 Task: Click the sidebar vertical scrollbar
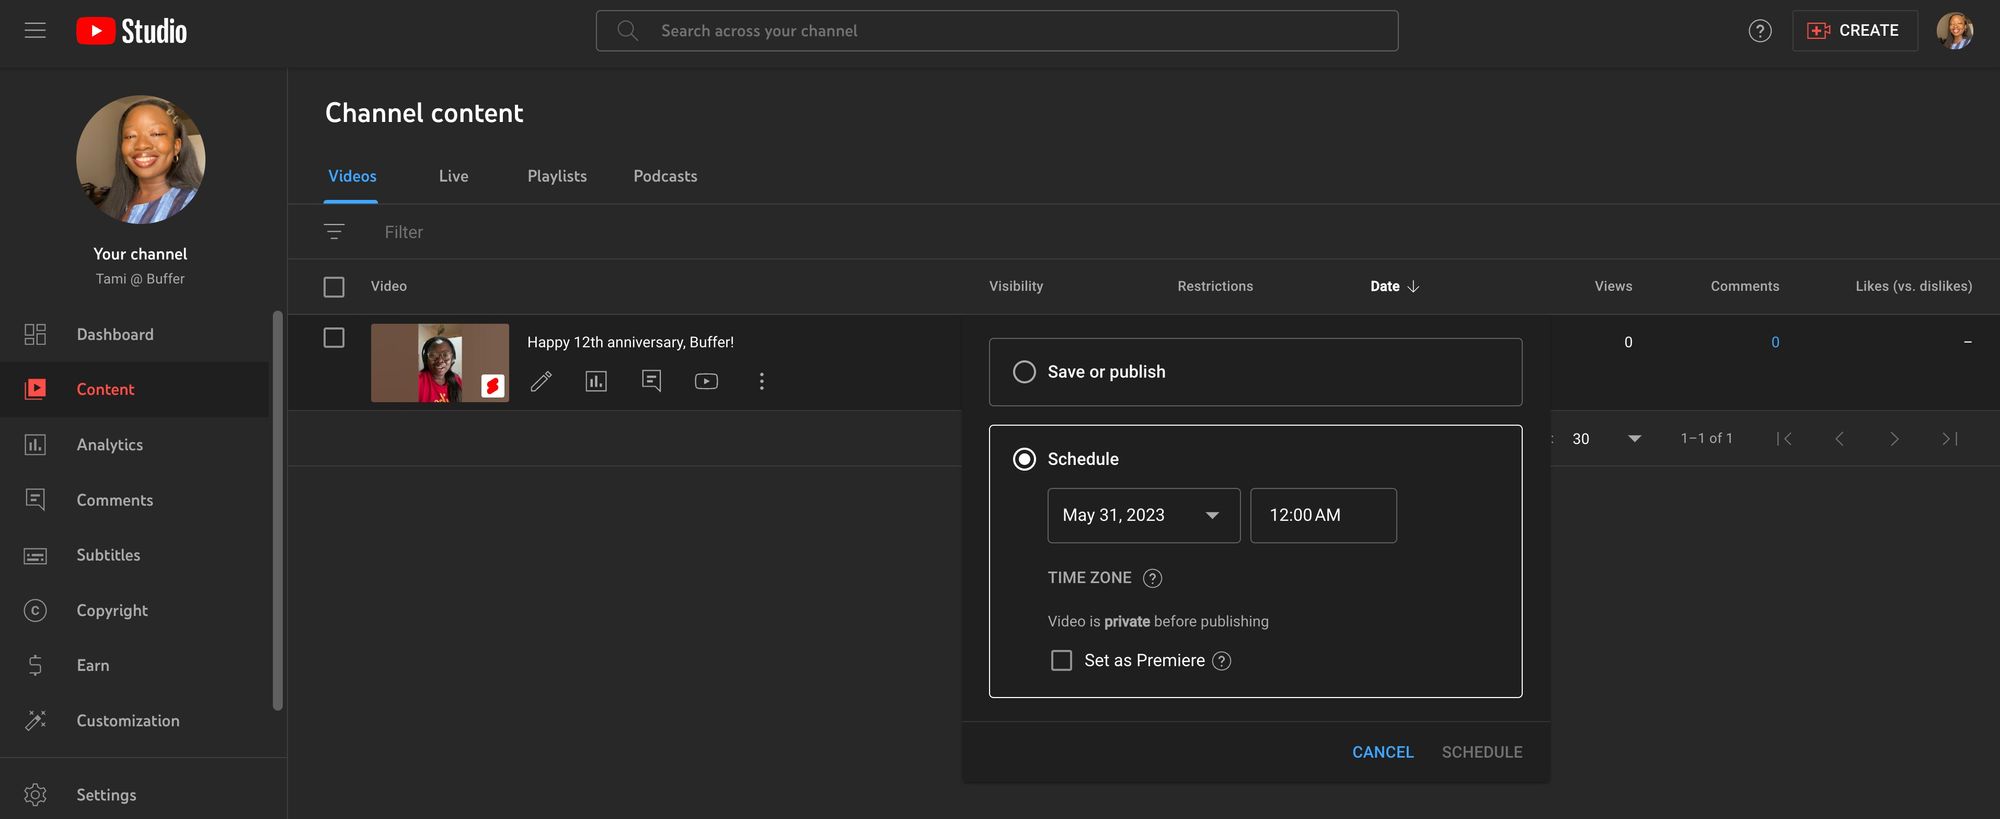[277, 510]
